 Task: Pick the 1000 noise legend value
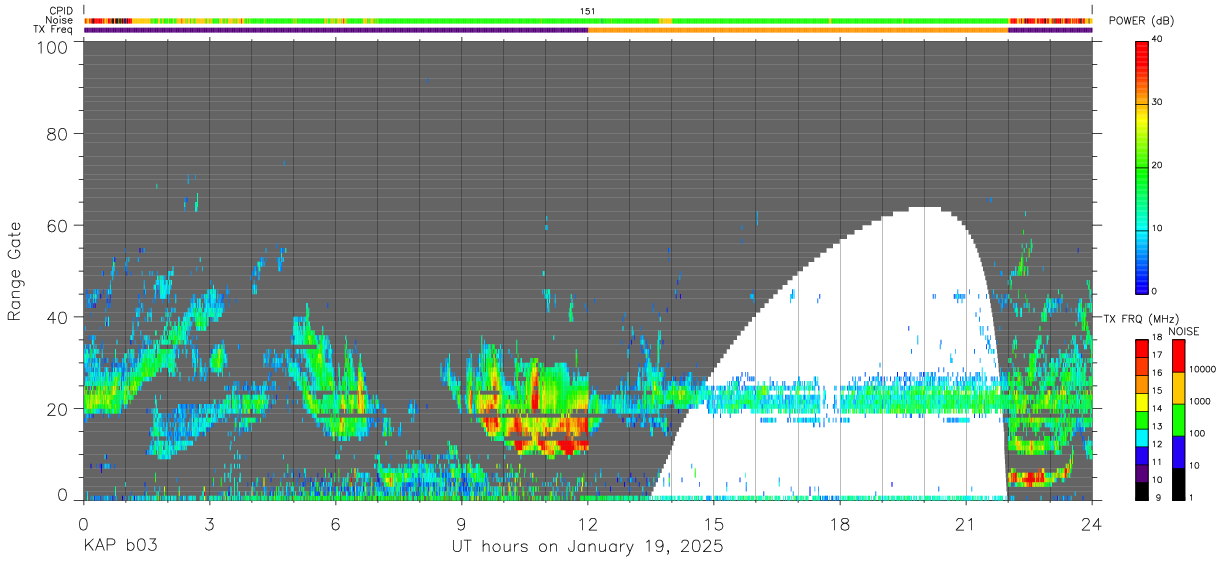click(1200, 401)
